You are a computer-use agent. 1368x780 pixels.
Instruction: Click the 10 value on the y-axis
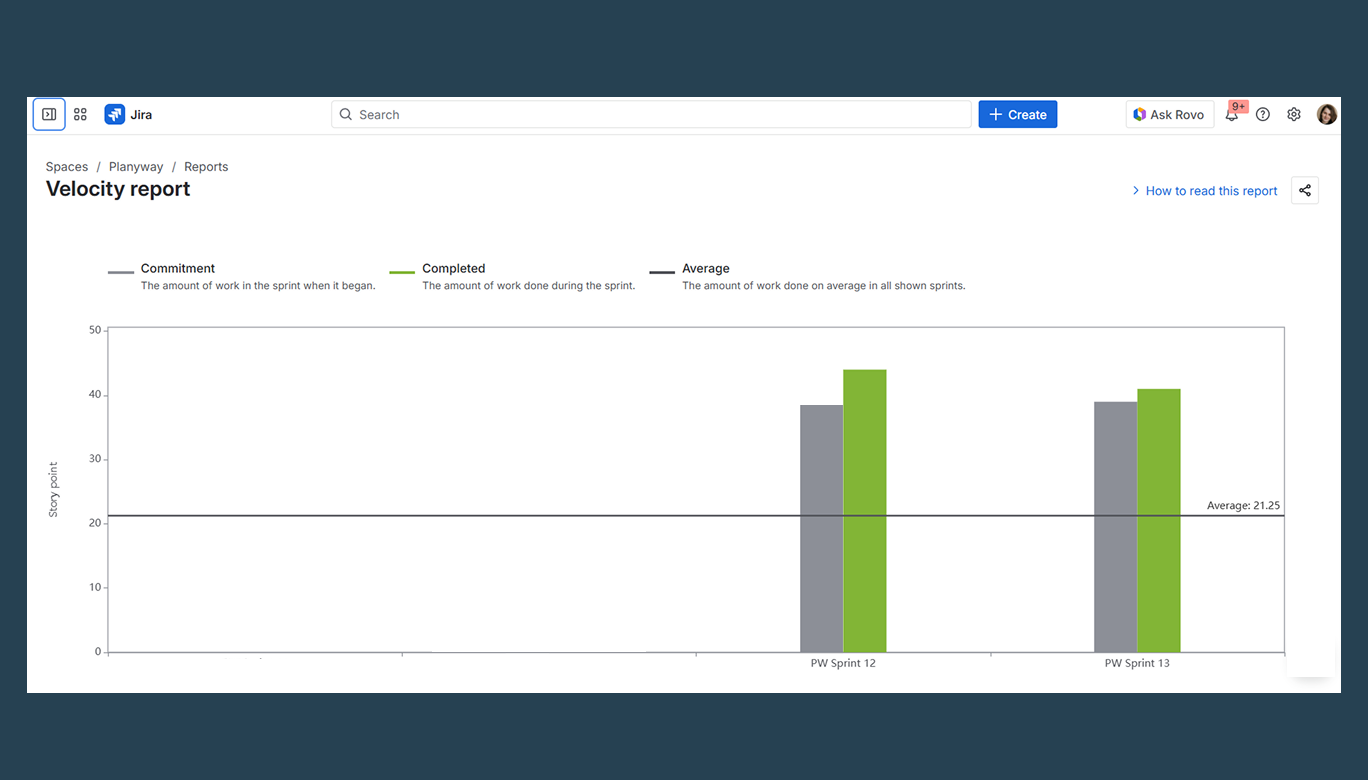click(x=96, y=587)
